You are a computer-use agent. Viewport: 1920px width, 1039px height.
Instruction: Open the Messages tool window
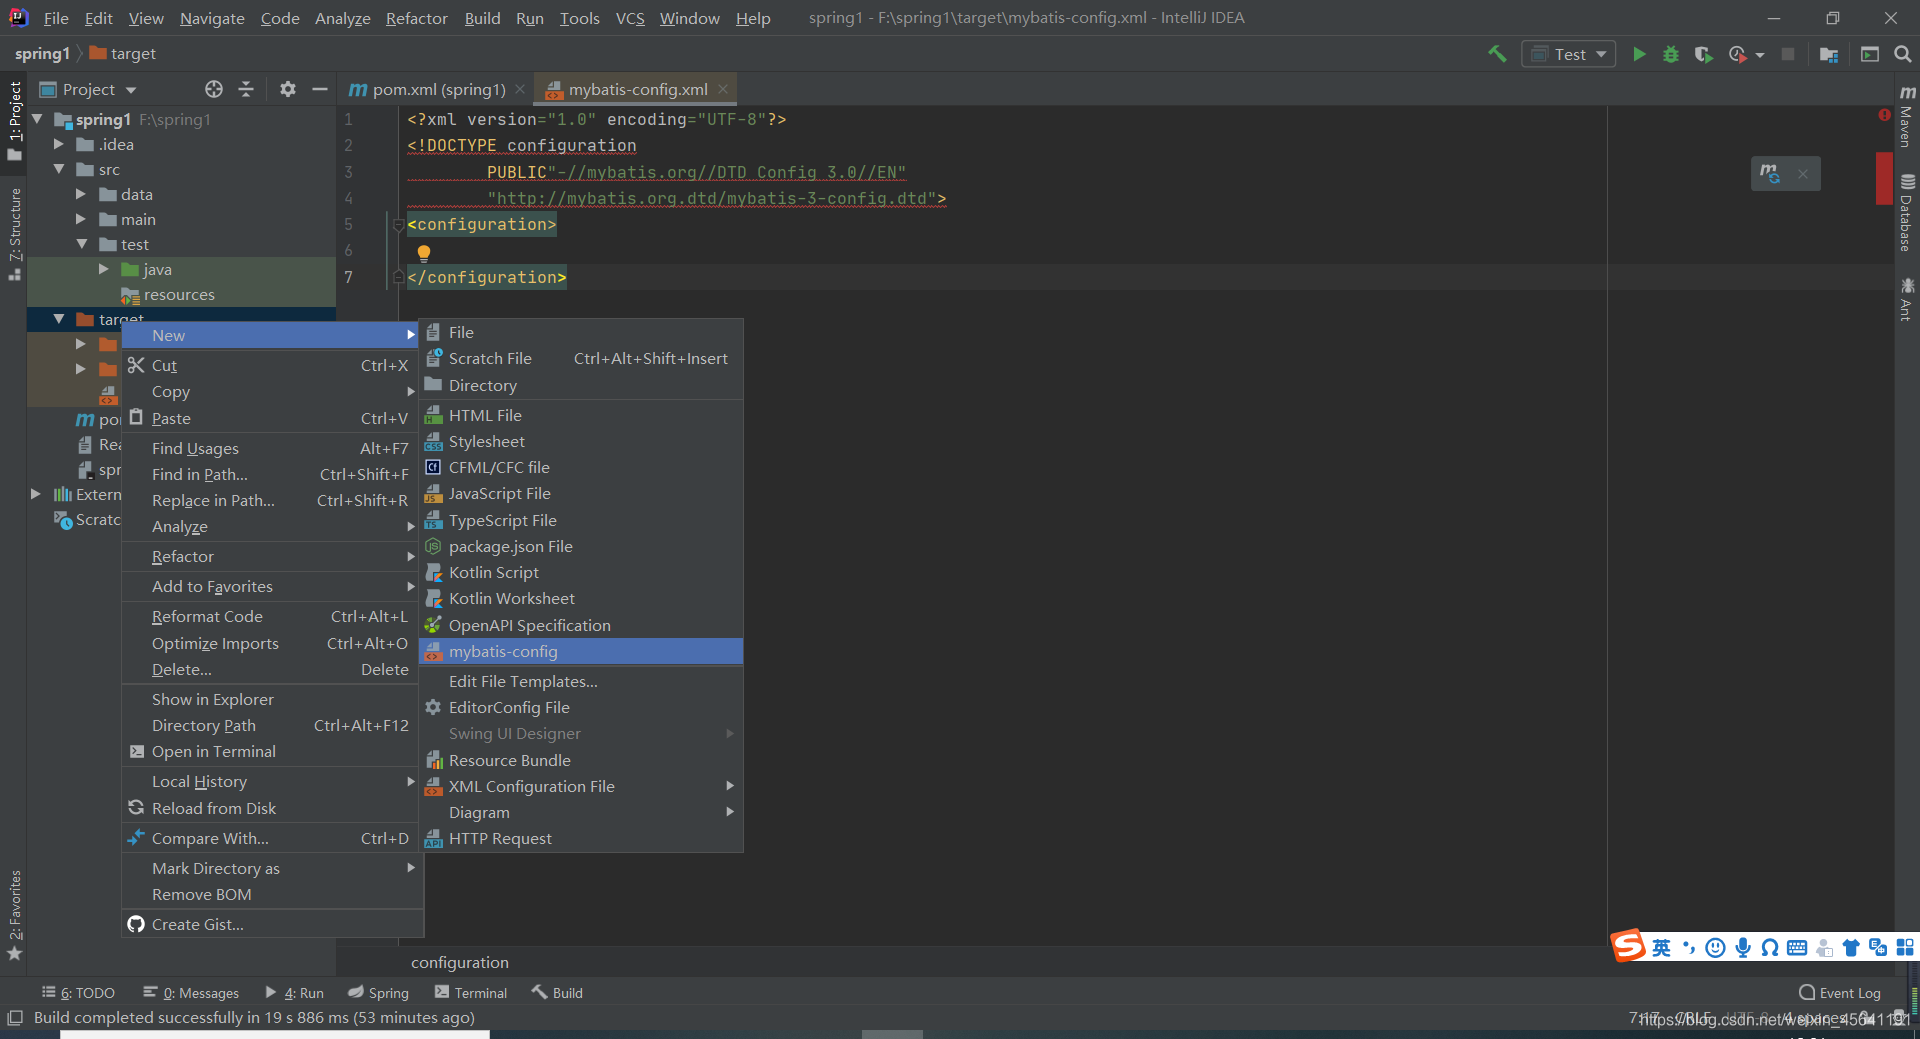point(191,993)
